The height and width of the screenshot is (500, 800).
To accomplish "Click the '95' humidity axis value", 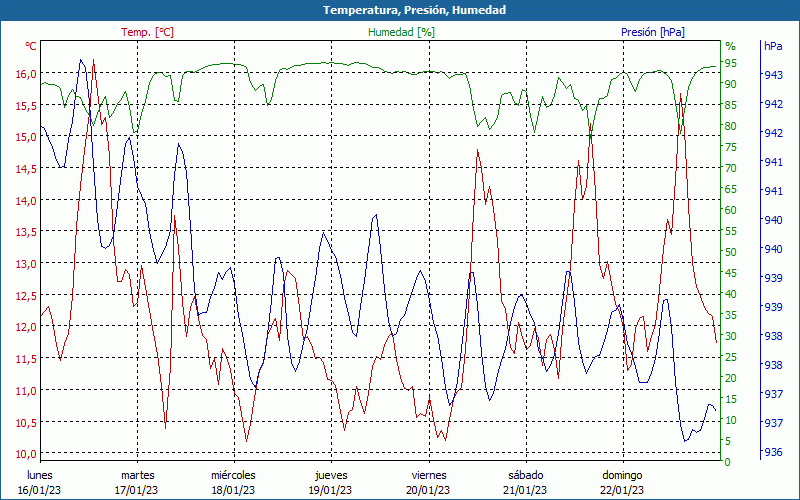I will (x=731, y=63).
